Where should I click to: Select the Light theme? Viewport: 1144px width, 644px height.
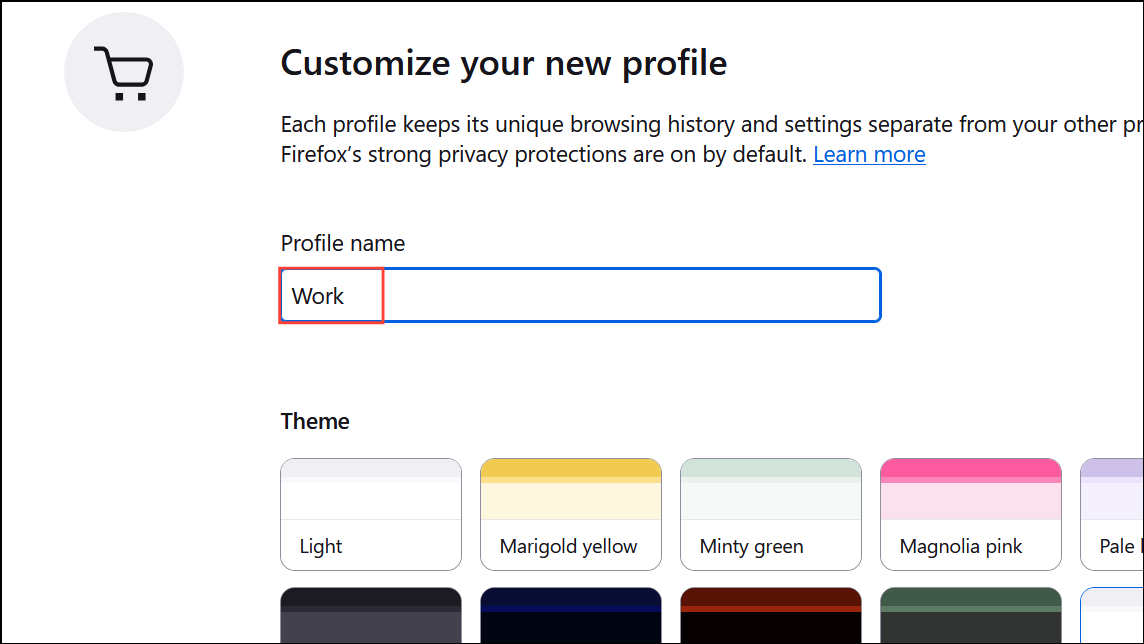(370, 514)
